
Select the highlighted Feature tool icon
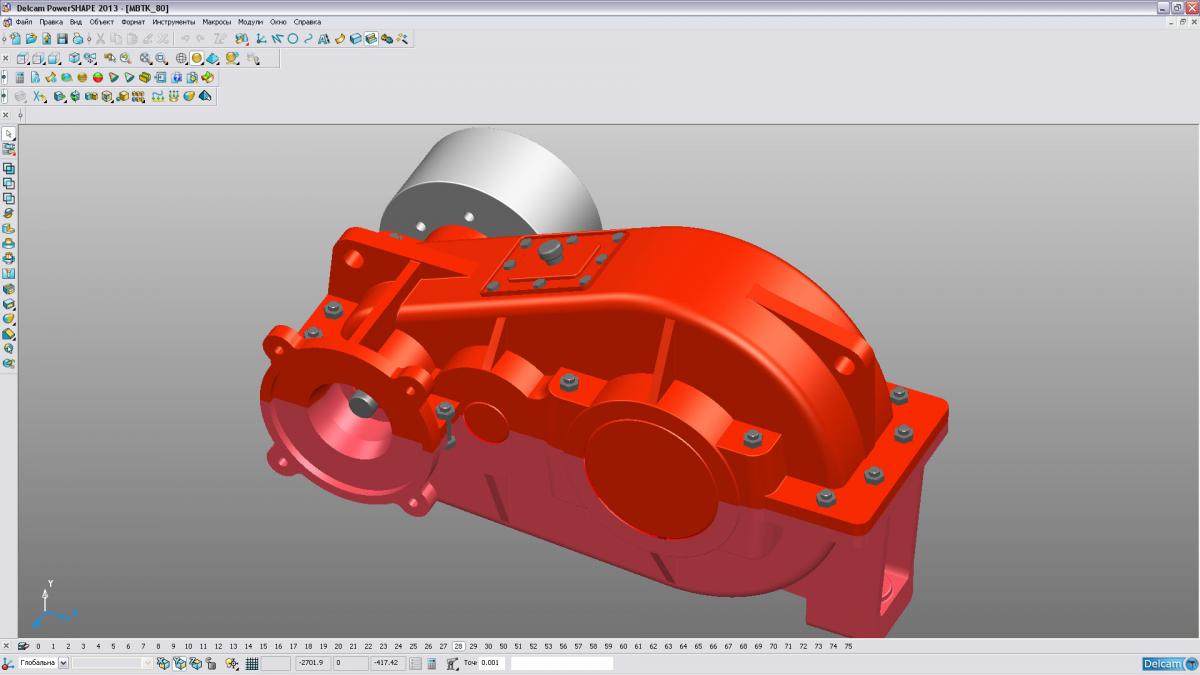pyautogui.click(x=371, y=38)
